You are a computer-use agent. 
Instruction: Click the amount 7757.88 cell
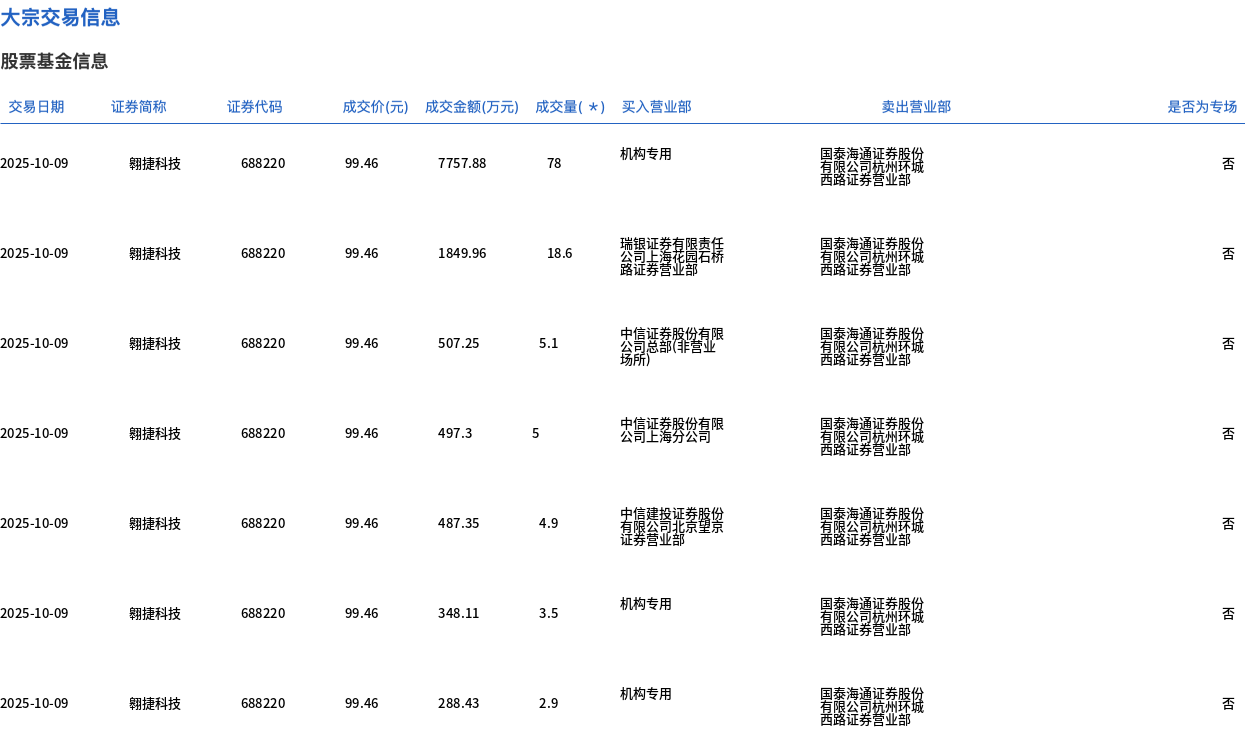[x=462, y=163]
